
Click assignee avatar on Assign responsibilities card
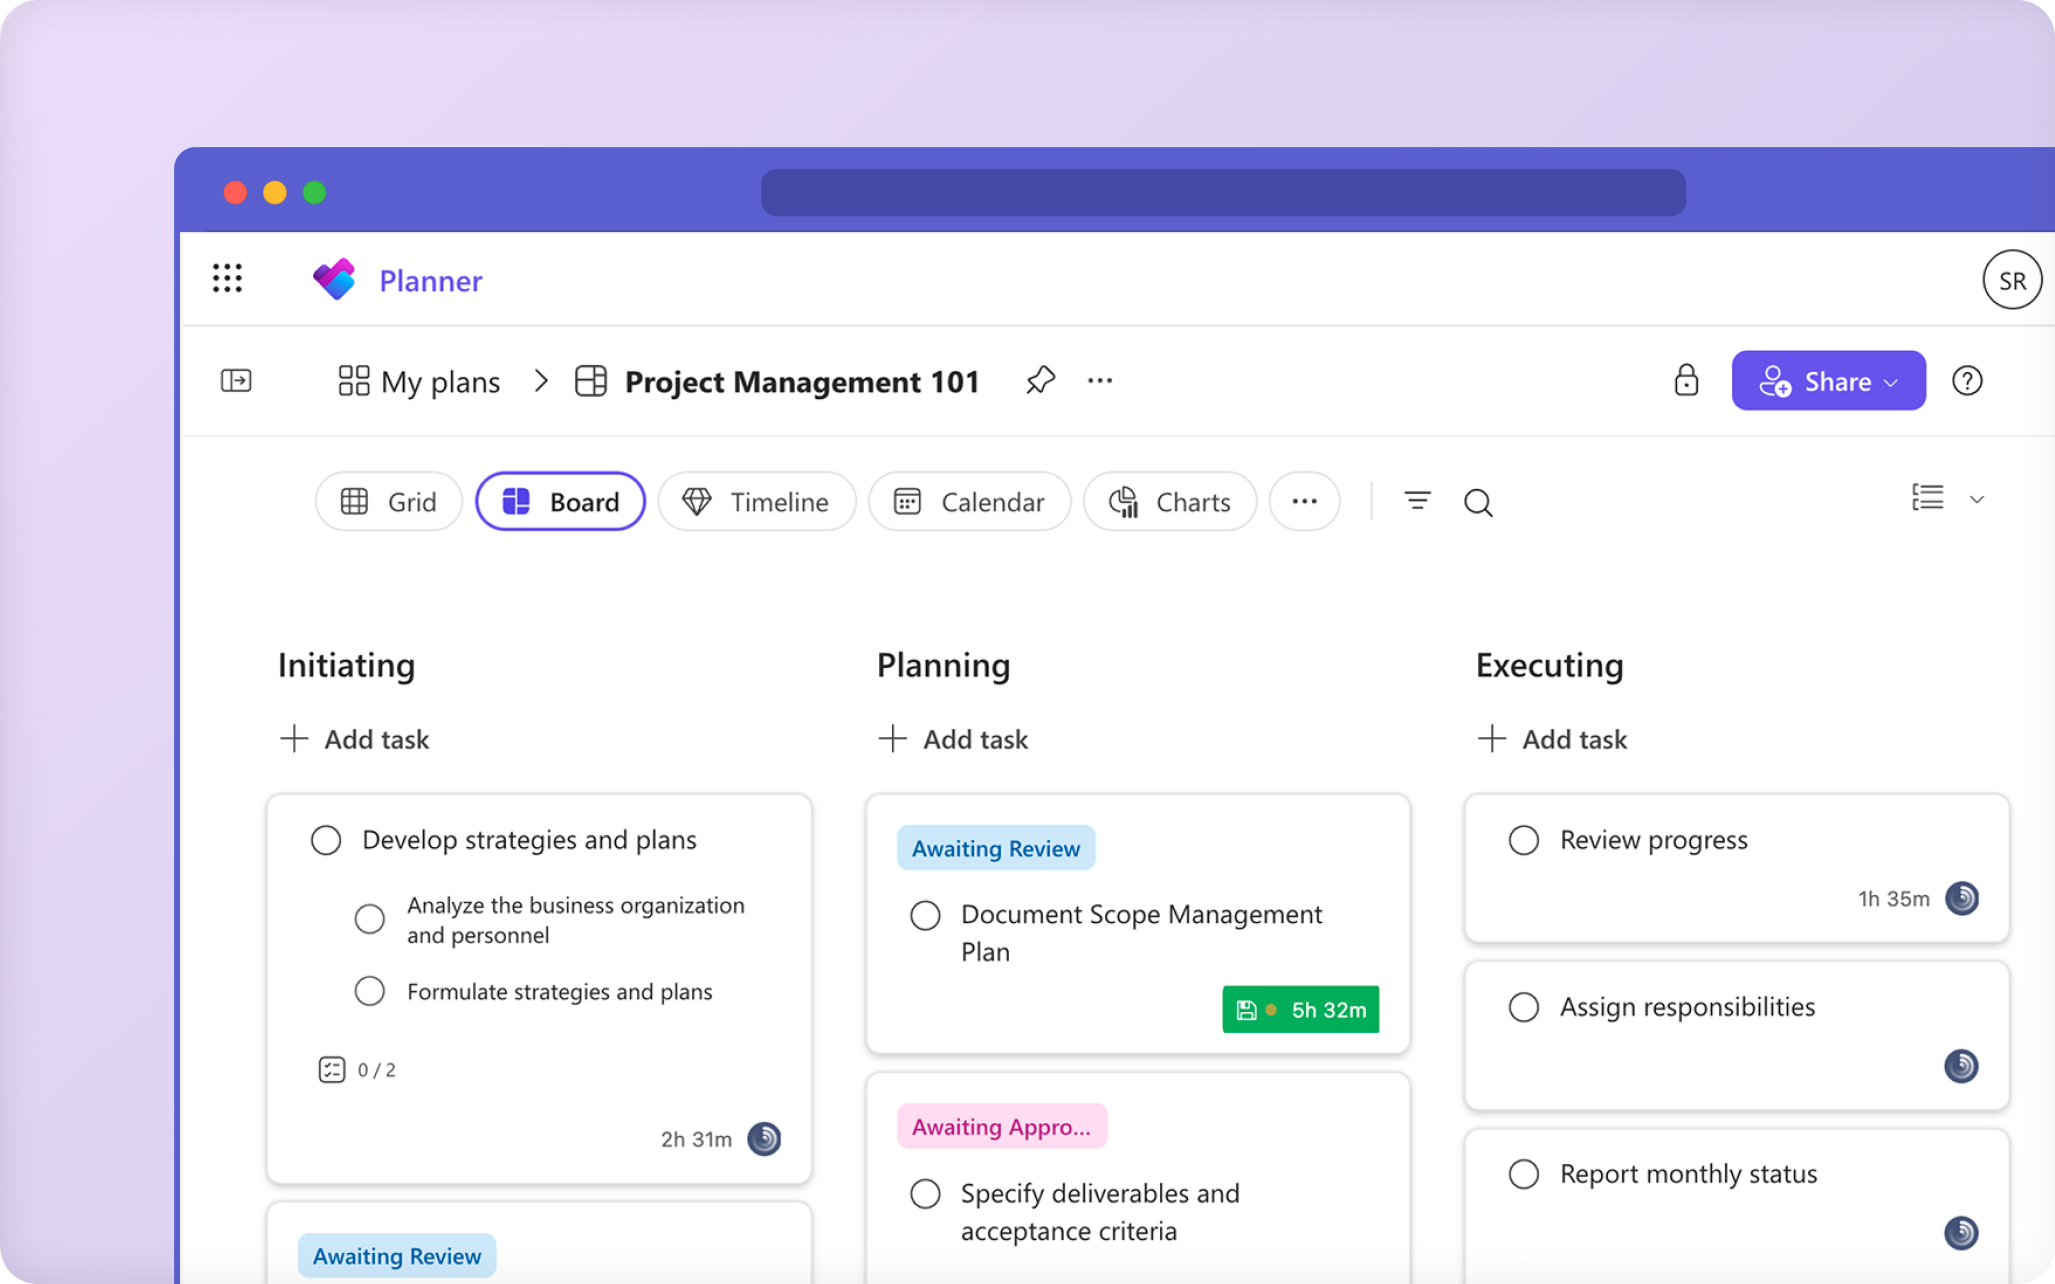point(1961,1066)
